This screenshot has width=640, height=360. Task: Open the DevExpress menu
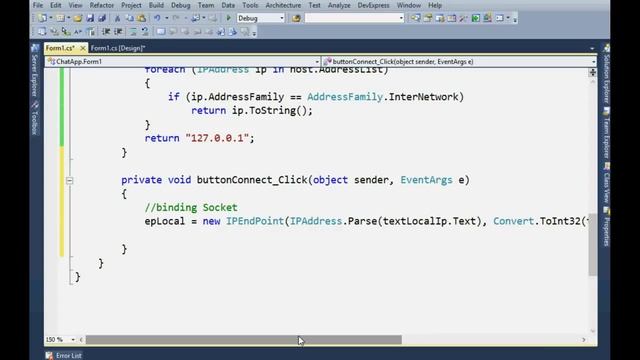pyautogui.click(x=373, y=5)
